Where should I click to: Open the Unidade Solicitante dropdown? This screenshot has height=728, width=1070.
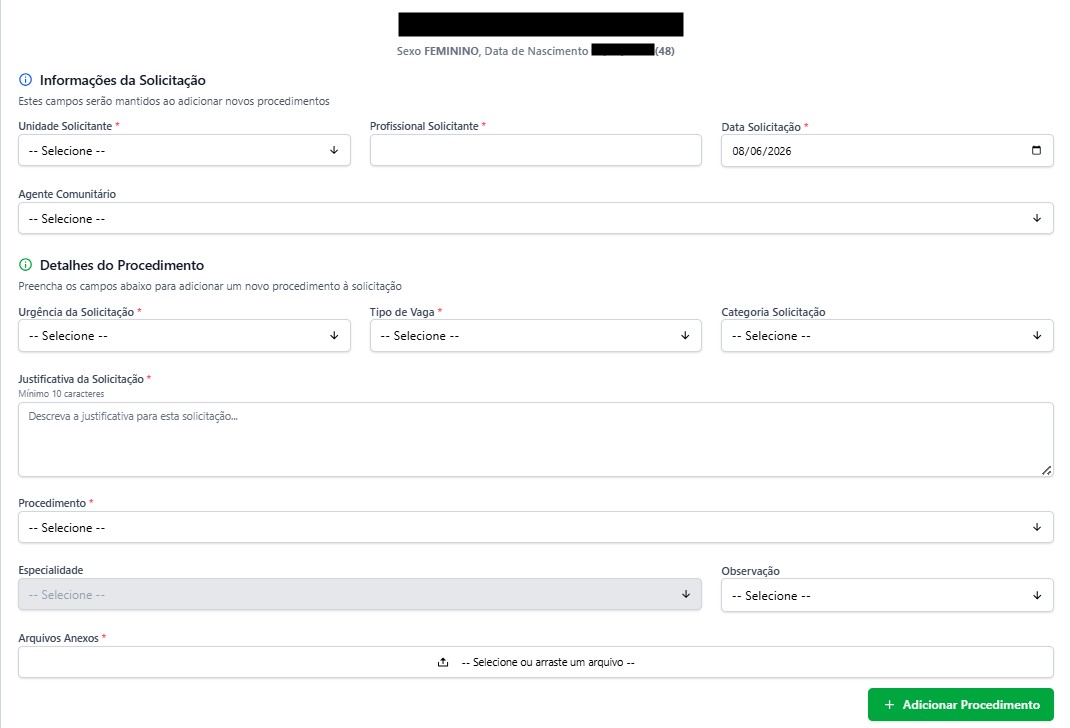(184, 150)
